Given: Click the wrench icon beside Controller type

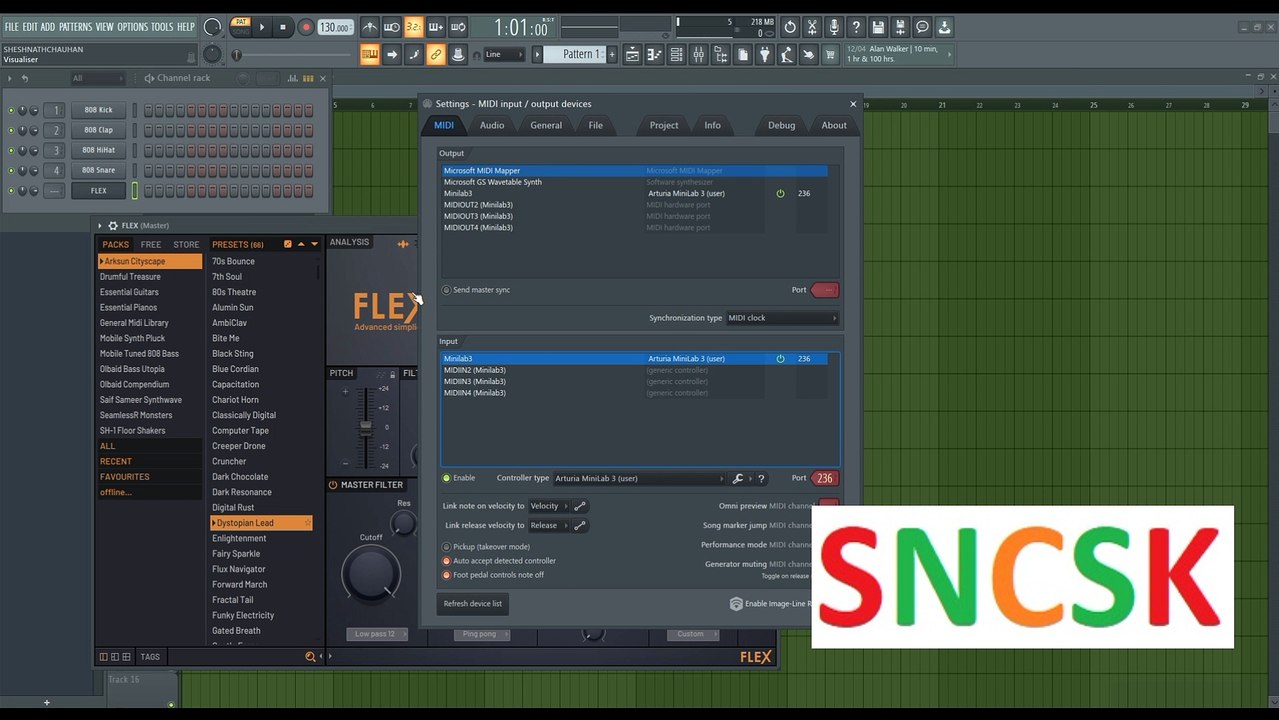Looking at the screenshot, I should point(737,479).
